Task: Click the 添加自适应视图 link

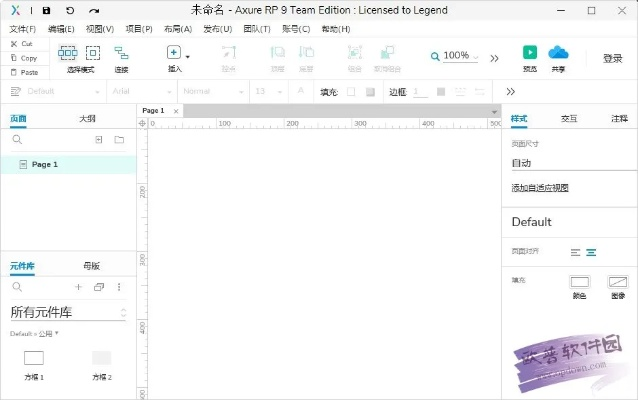Action: click(540, 188)
